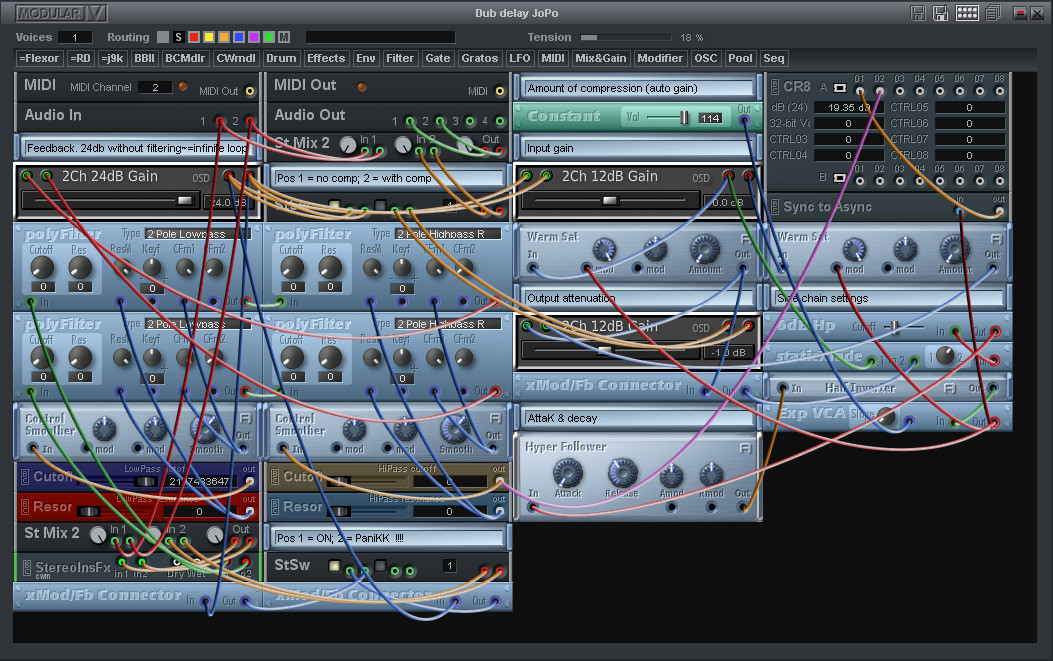
Task: Click the Constant module Out jack
Action: click(744, 121)
